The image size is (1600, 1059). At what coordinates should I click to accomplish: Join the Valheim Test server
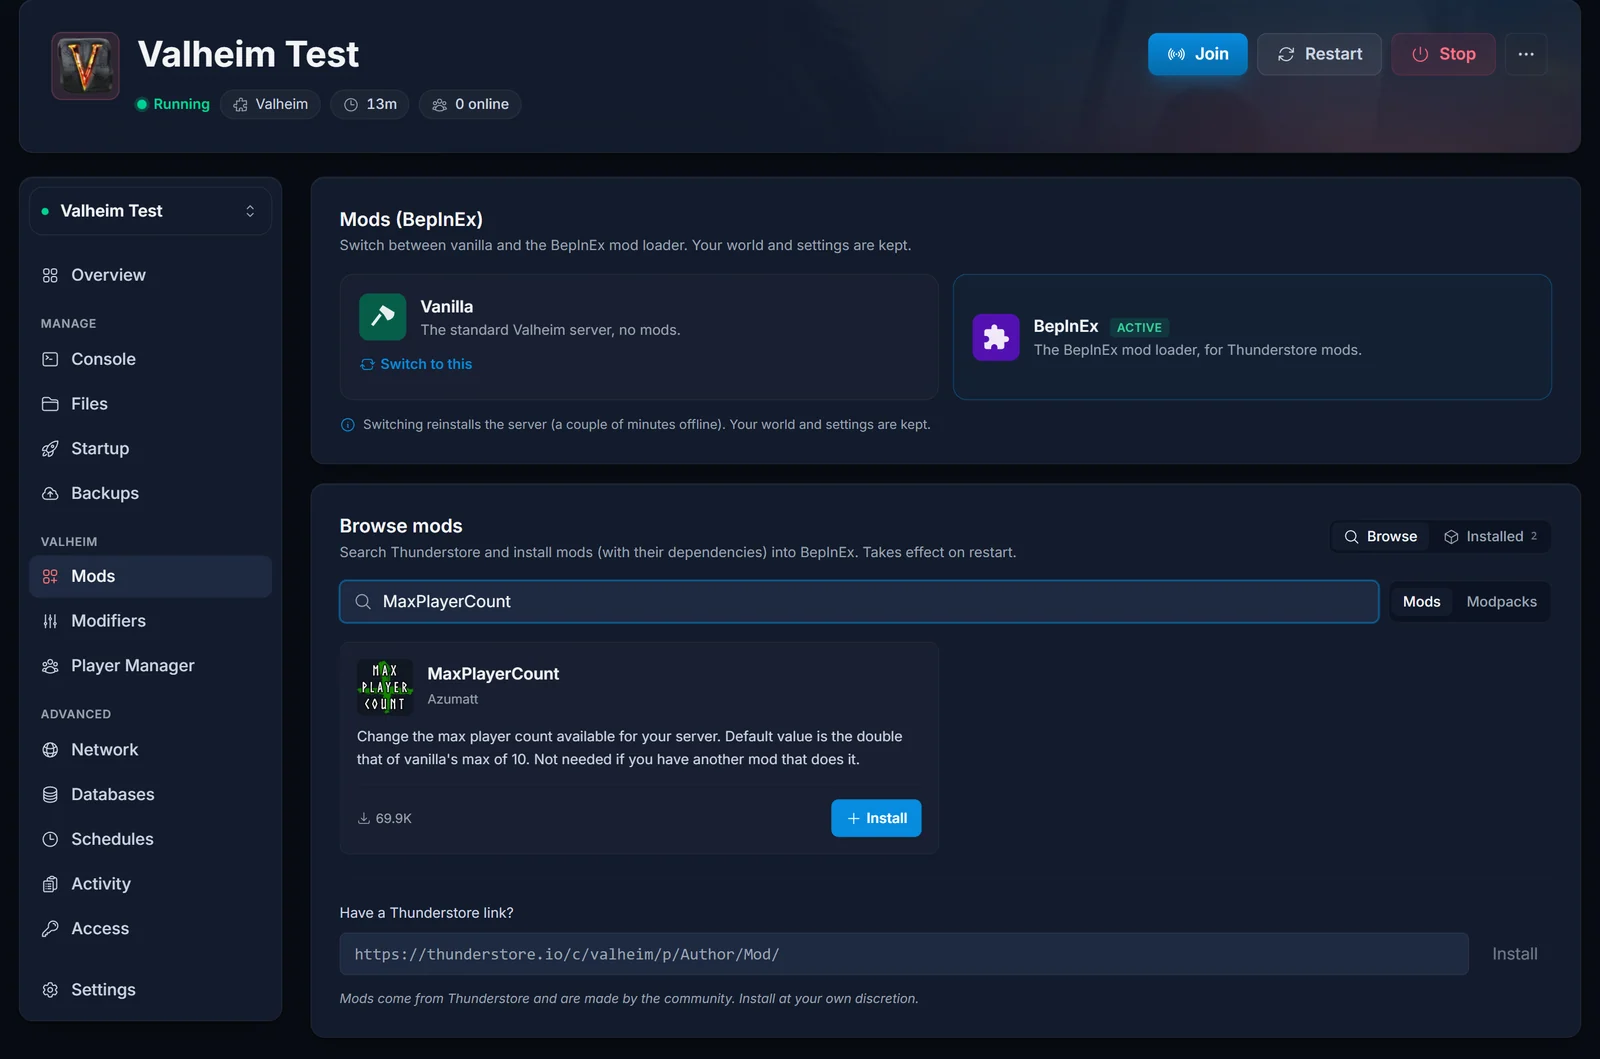coord(1197,54)
